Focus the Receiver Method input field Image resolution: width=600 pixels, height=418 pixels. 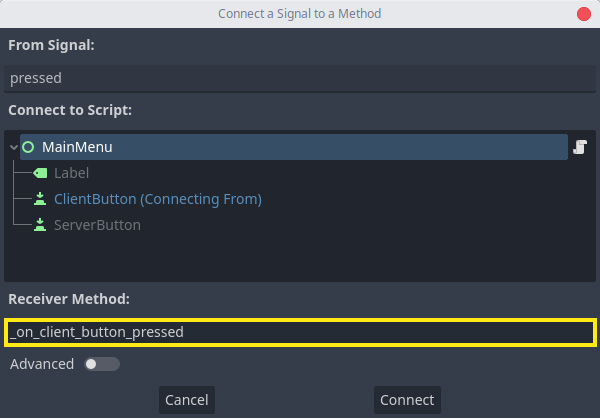[300, 332]
